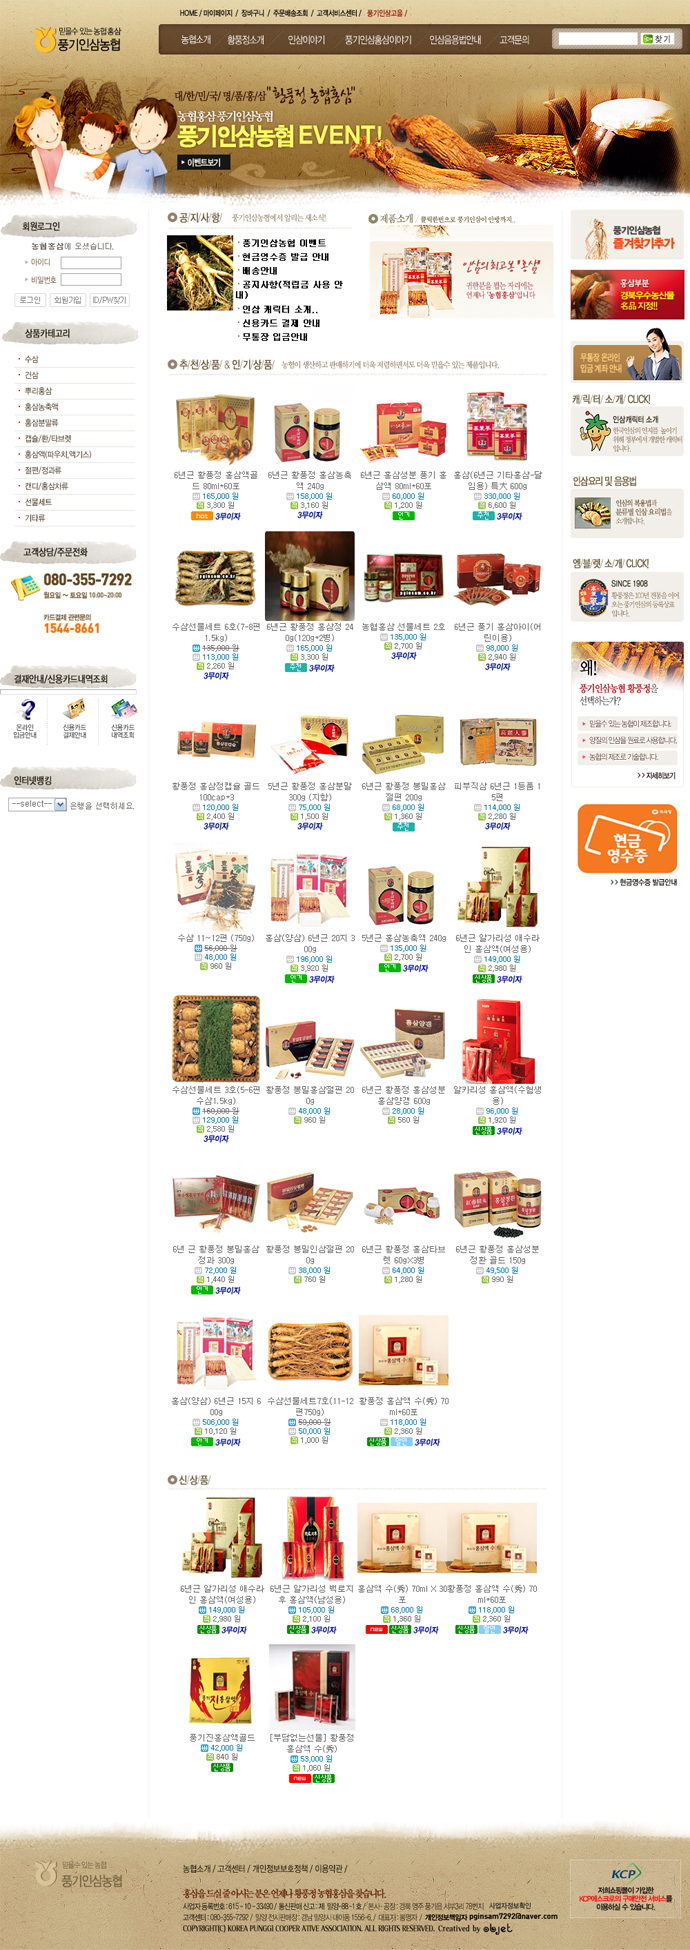Click the 아이디 login input field

point(91,263)
